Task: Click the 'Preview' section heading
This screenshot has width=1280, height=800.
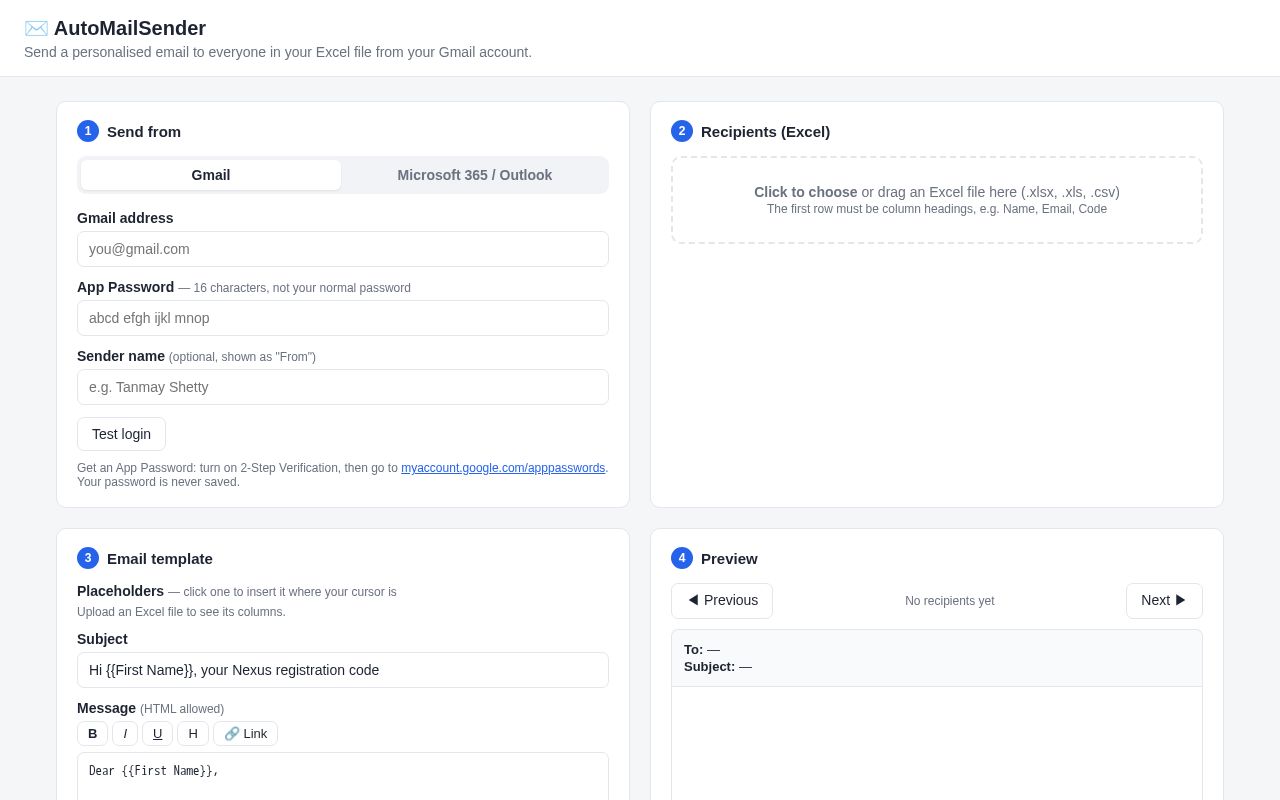Action: coord(729,558)
